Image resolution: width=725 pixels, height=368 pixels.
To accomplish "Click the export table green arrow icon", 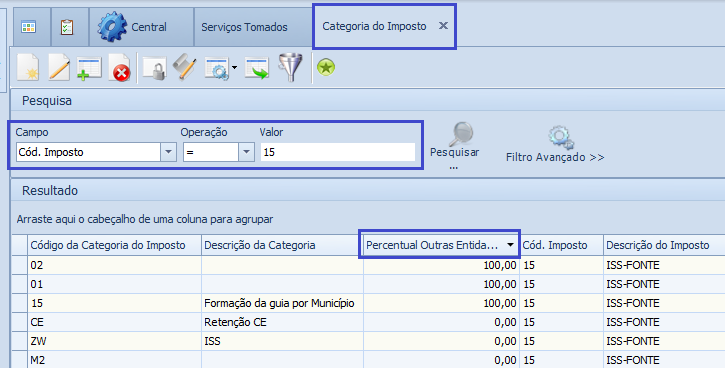I will pos(257,68).
